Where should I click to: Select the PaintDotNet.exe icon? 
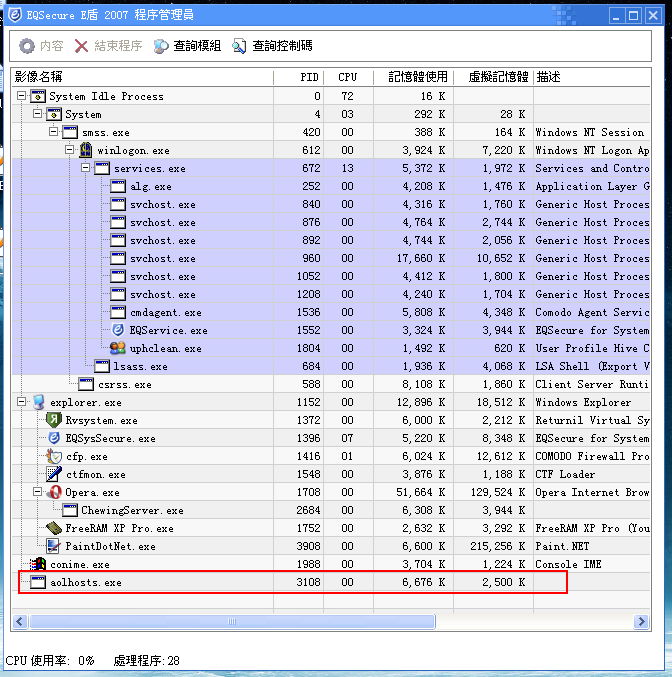tap(54, 546)
